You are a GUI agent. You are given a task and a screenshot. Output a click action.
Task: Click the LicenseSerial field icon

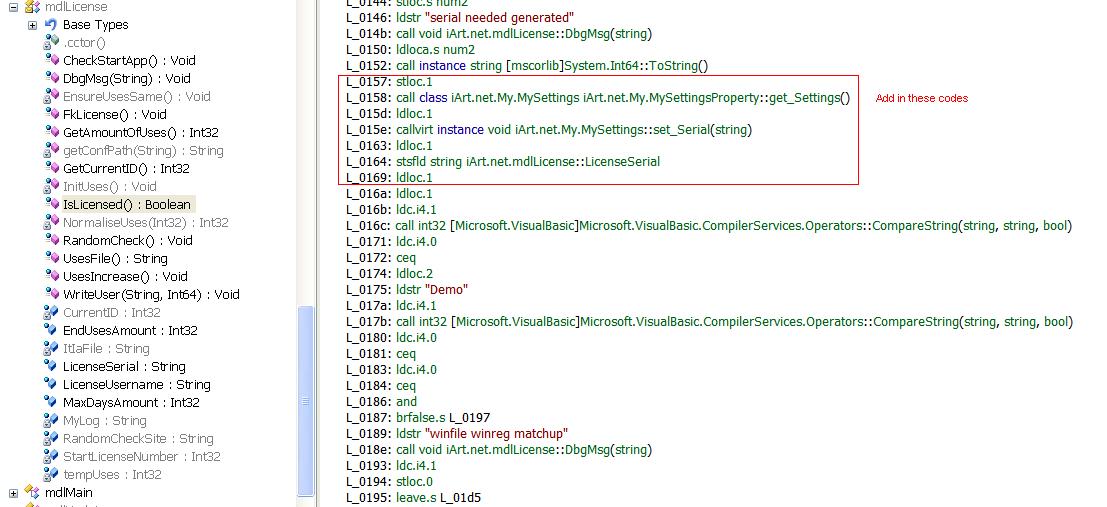51,366
